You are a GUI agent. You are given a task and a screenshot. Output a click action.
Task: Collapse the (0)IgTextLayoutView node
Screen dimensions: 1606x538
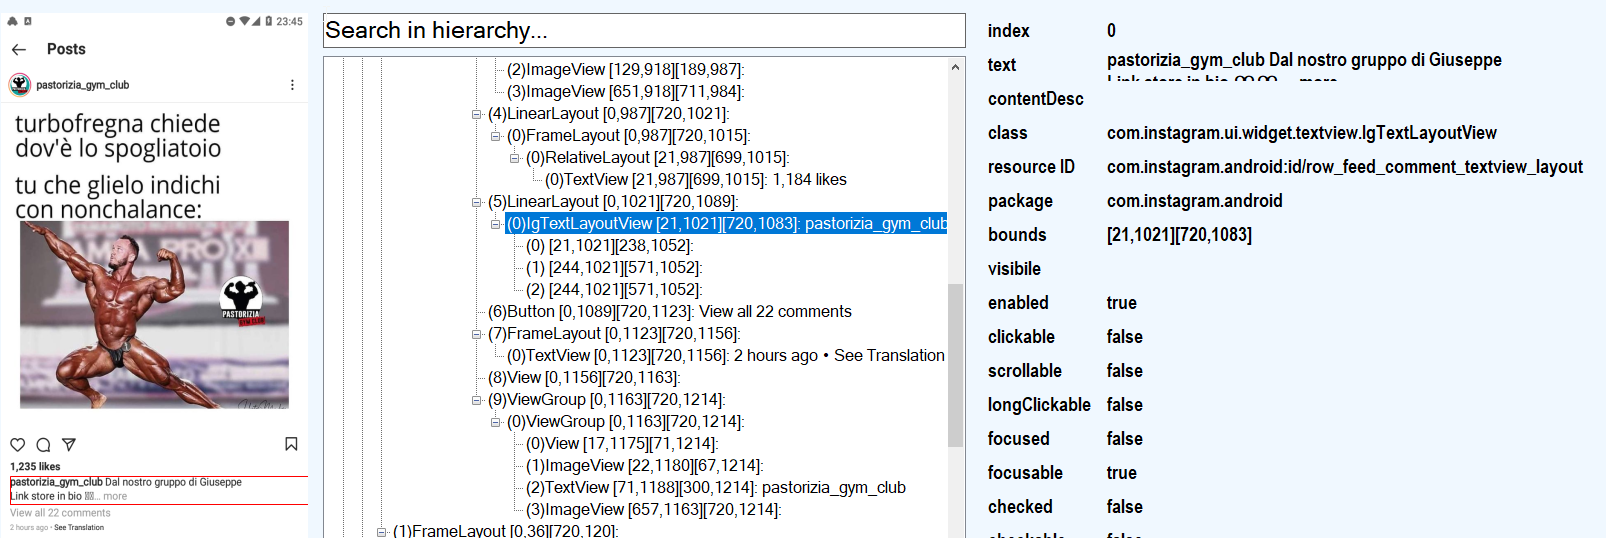pyautogui.click(x=495, y=224)
